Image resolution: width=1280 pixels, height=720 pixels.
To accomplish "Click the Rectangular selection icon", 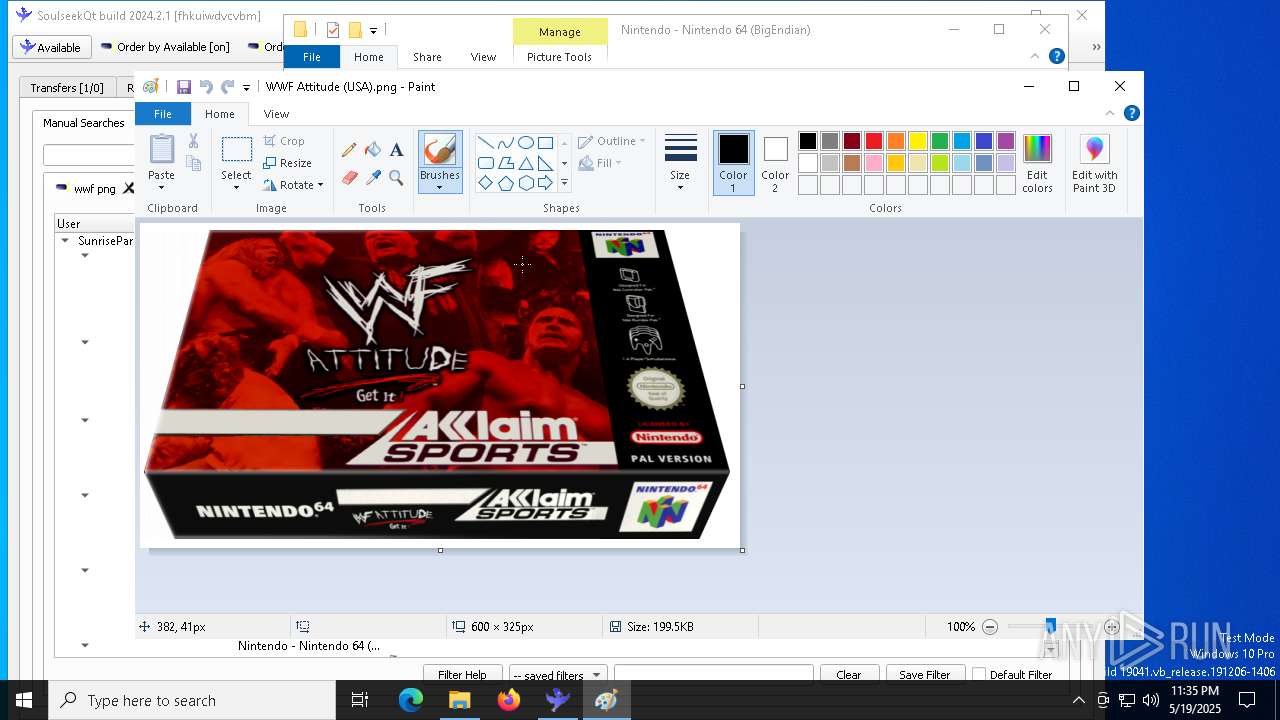I will 236,150.
